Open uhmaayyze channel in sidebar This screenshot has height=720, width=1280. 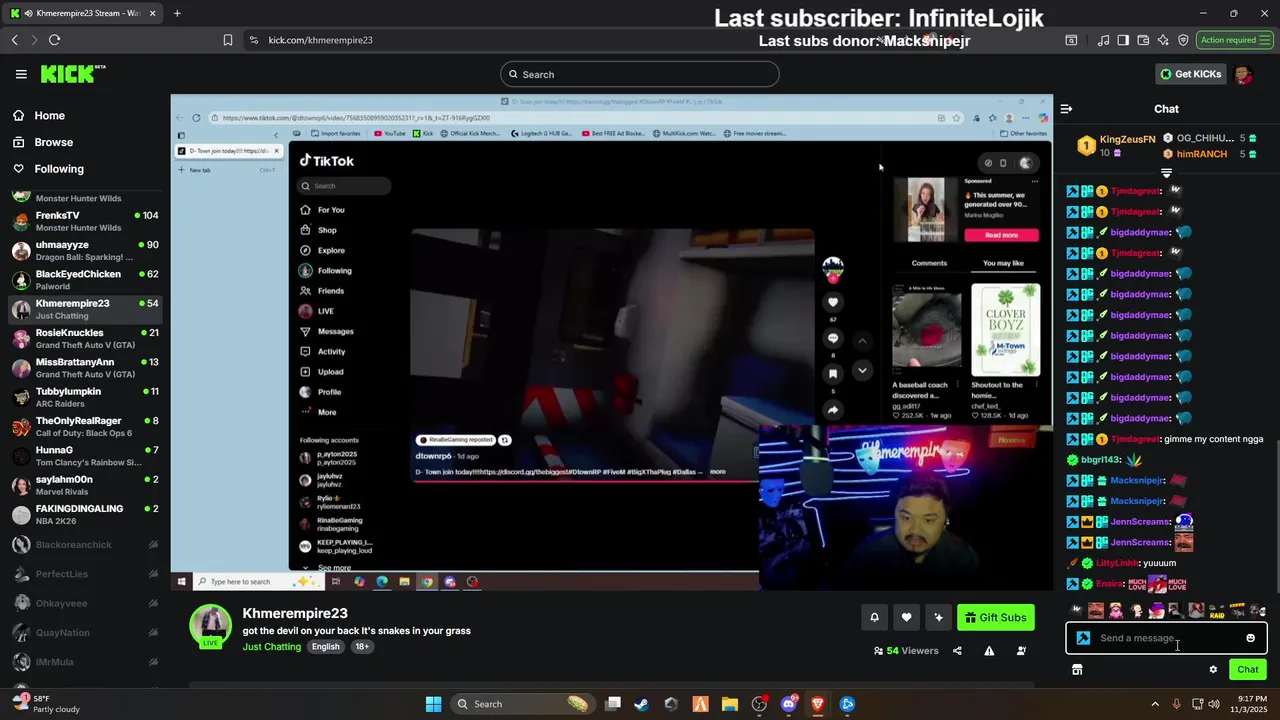pos(85,250)
